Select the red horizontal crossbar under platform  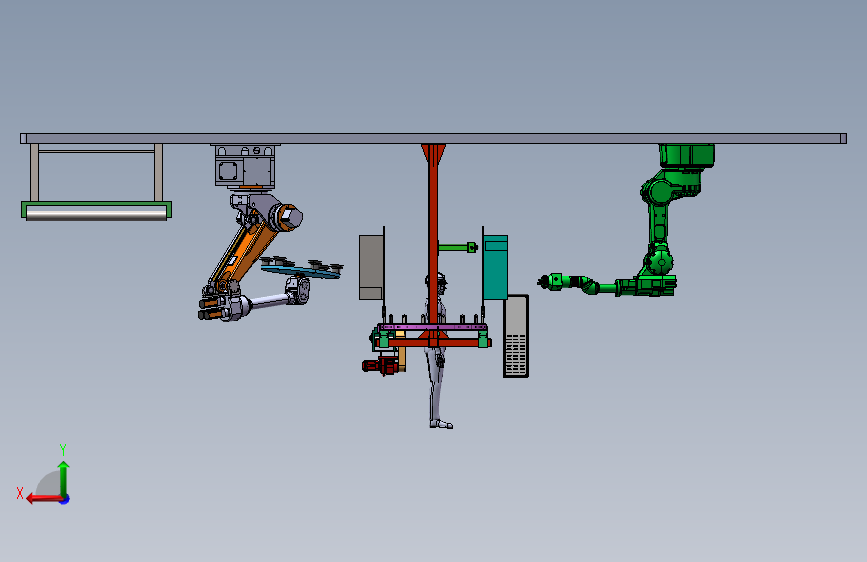[x=433, y=343]
